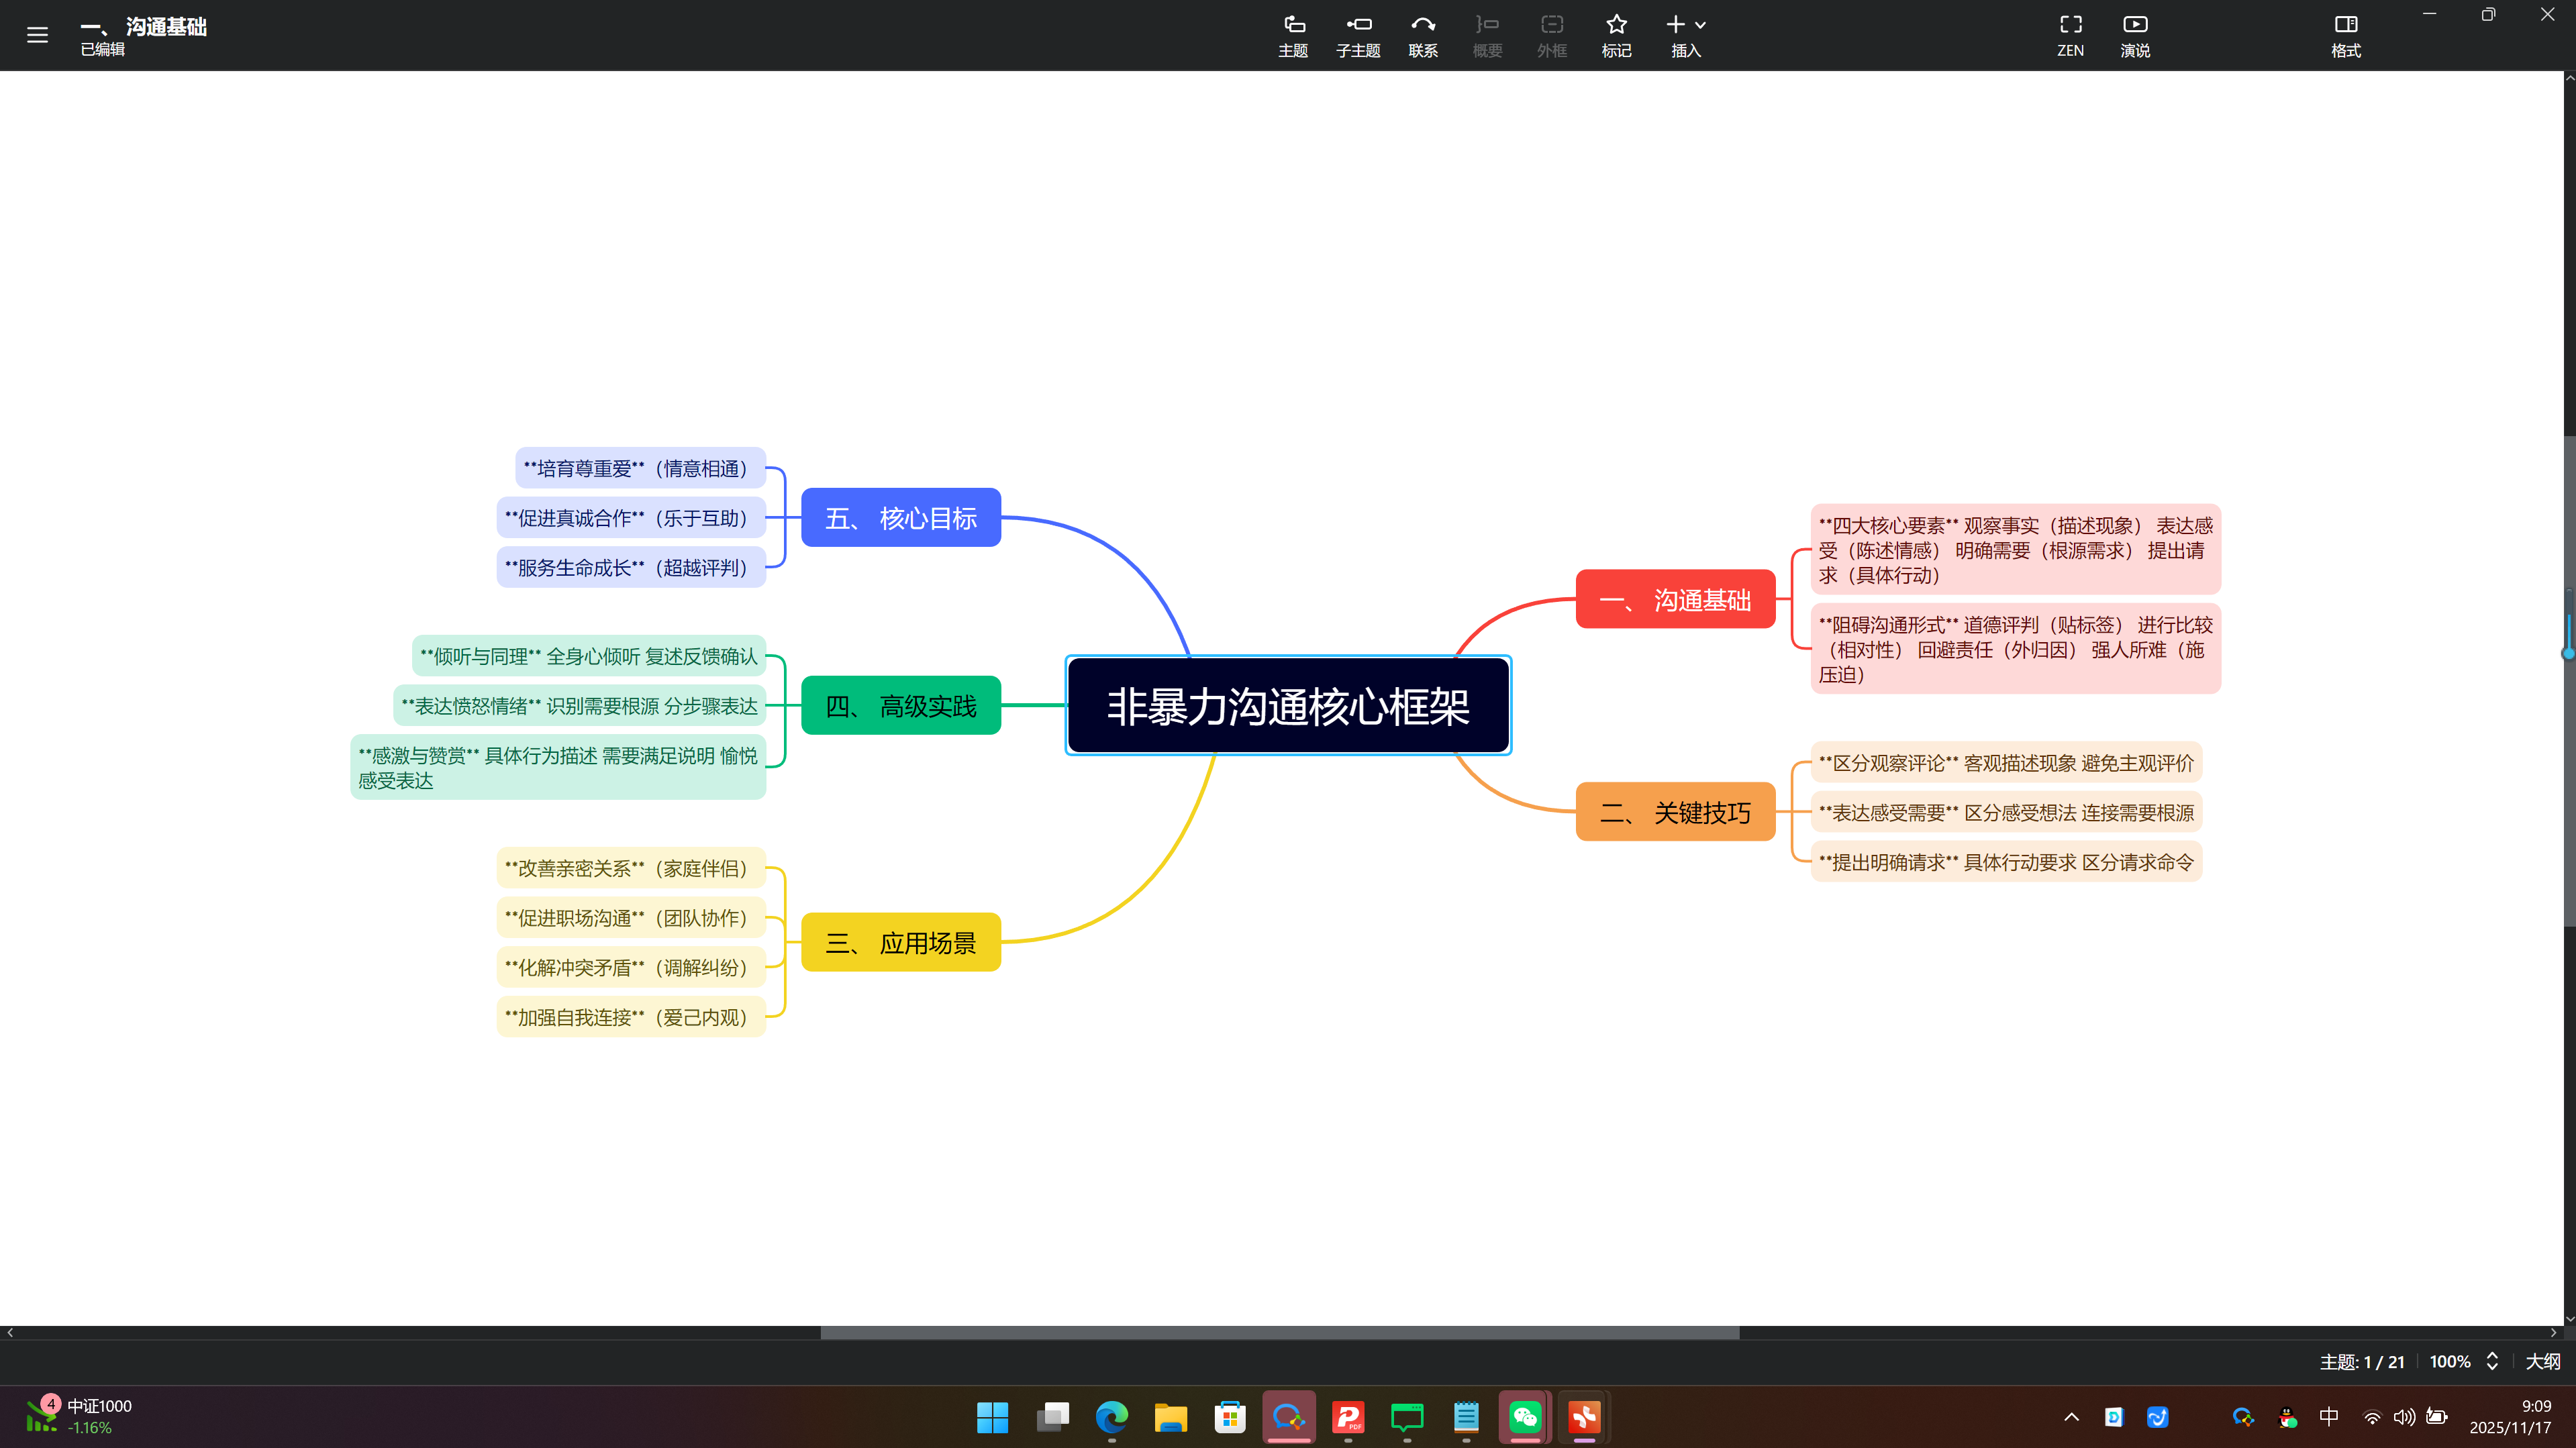This screenshot has height=1448, width=2576.
Task: Click the 主题 1/21 topic counter
Action: click(2364, 1361)
